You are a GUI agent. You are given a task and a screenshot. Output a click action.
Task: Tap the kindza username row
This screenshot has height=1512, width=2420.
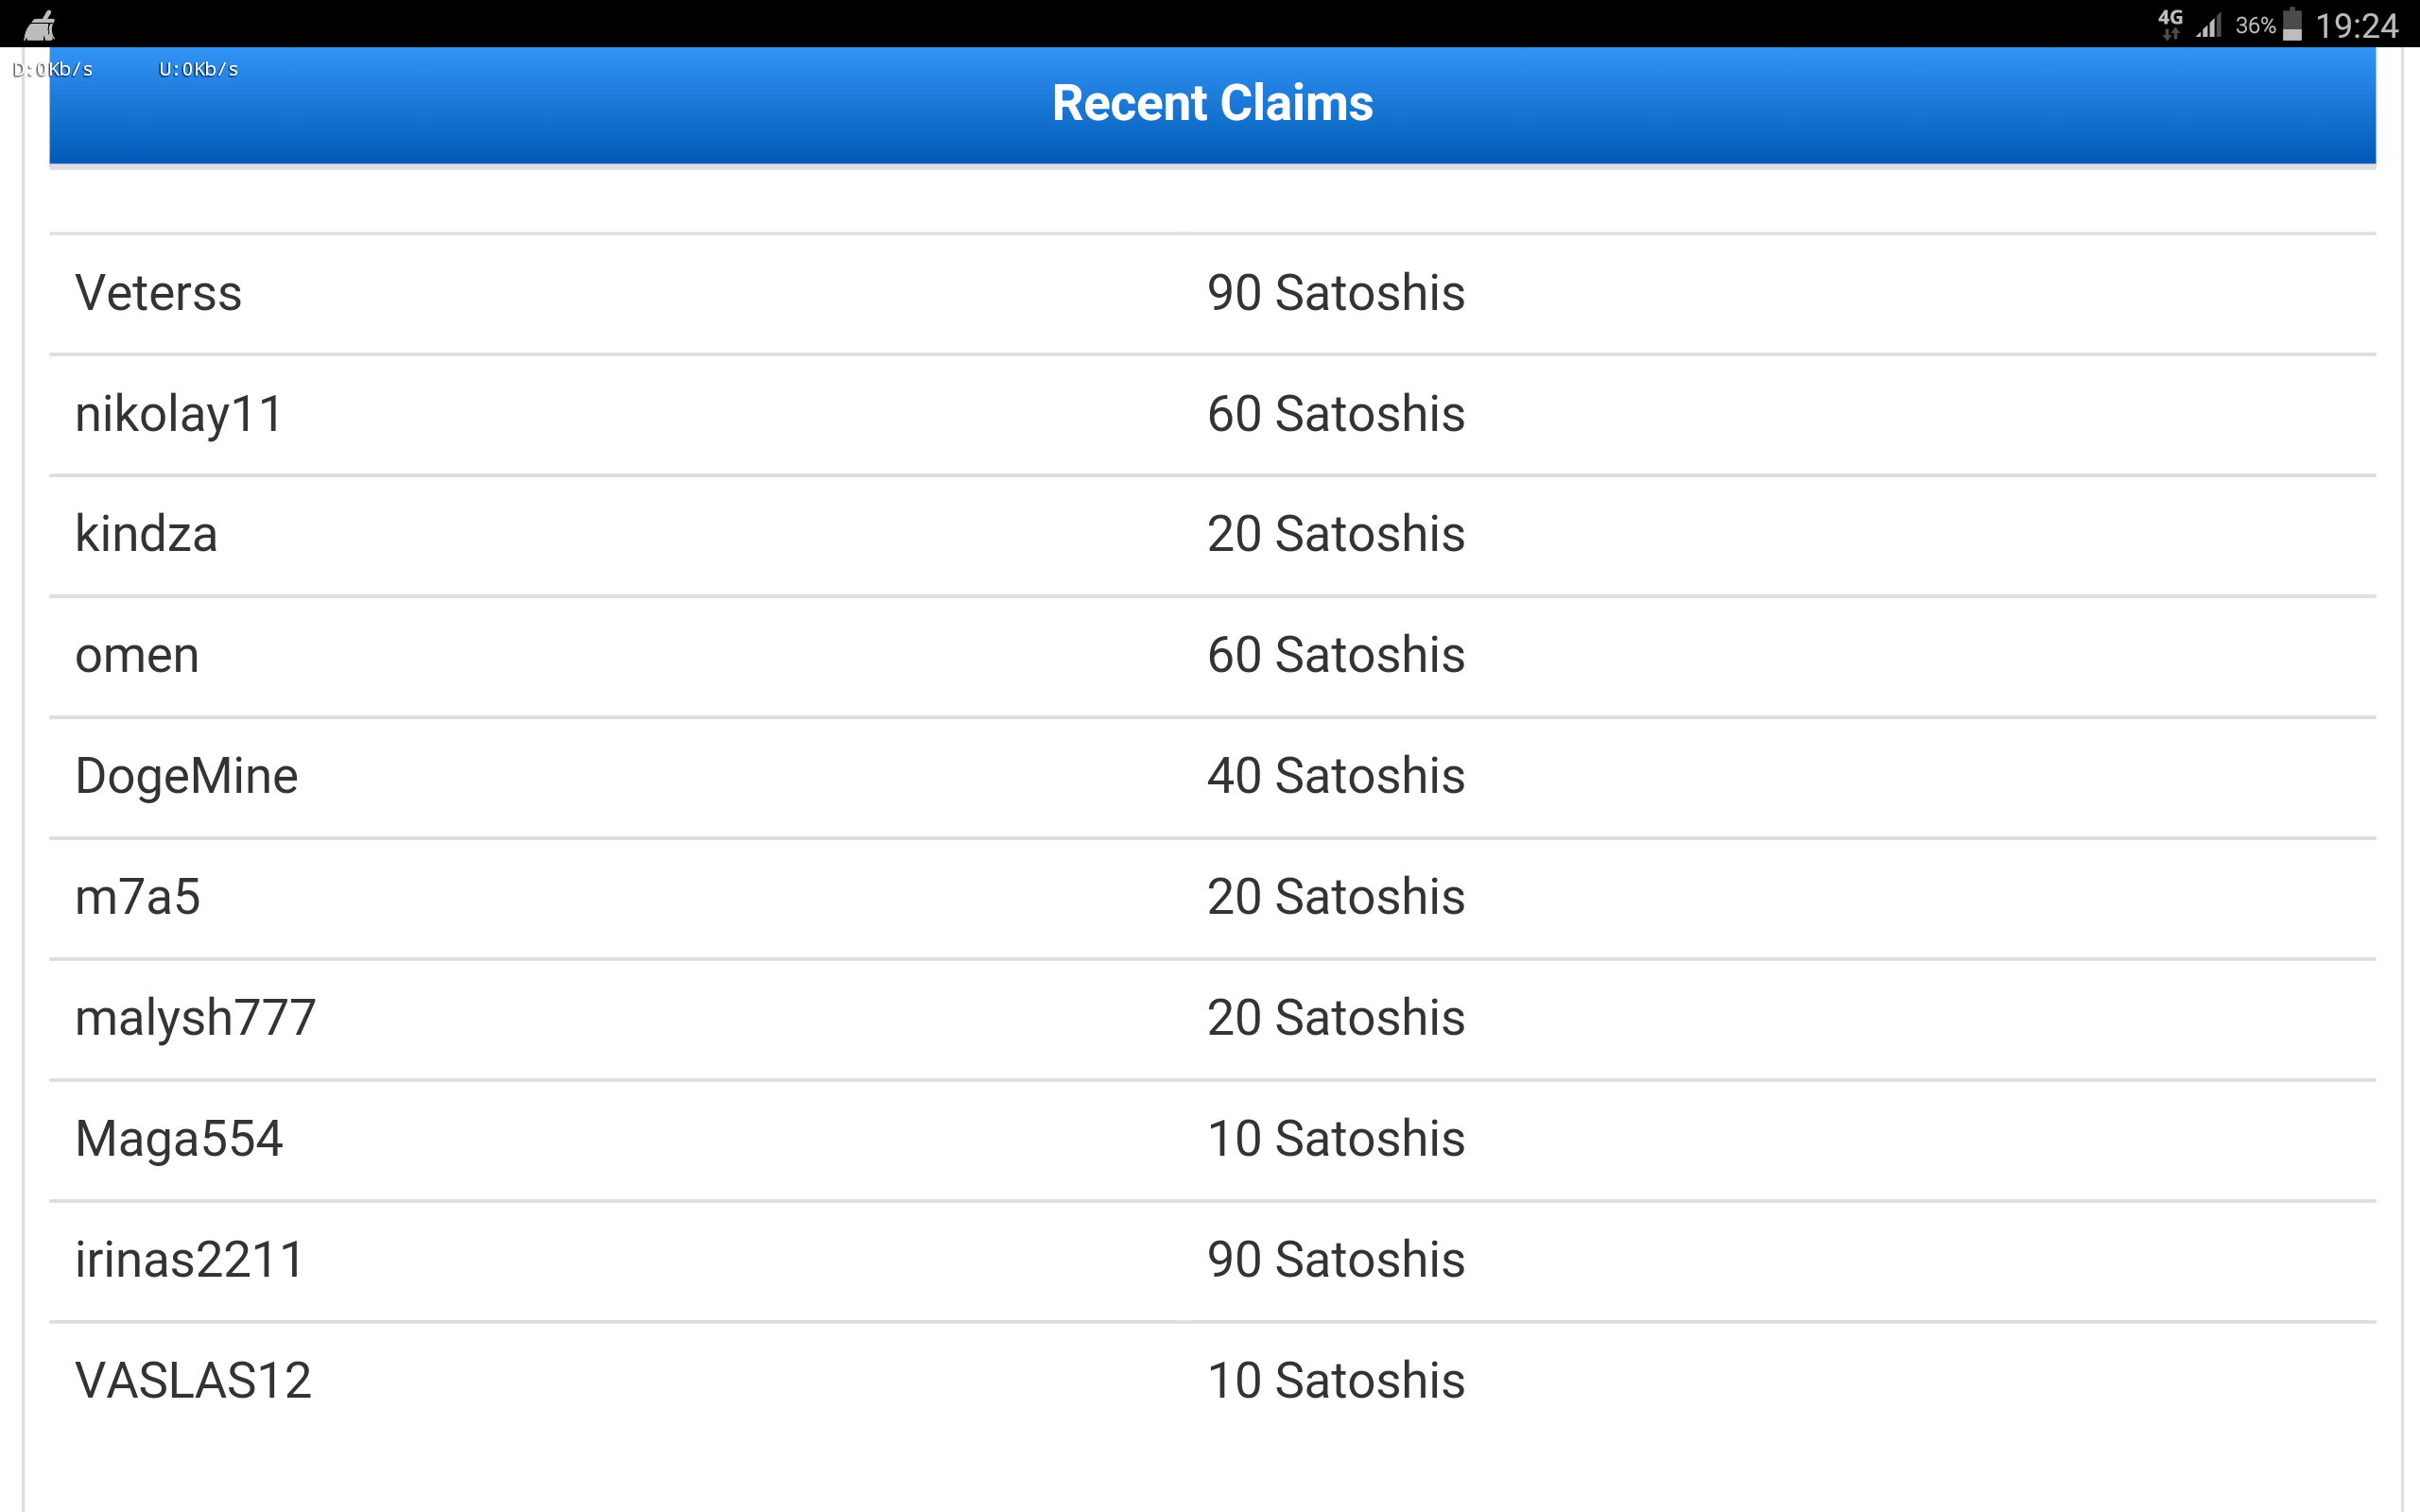(x=146, y=535)
